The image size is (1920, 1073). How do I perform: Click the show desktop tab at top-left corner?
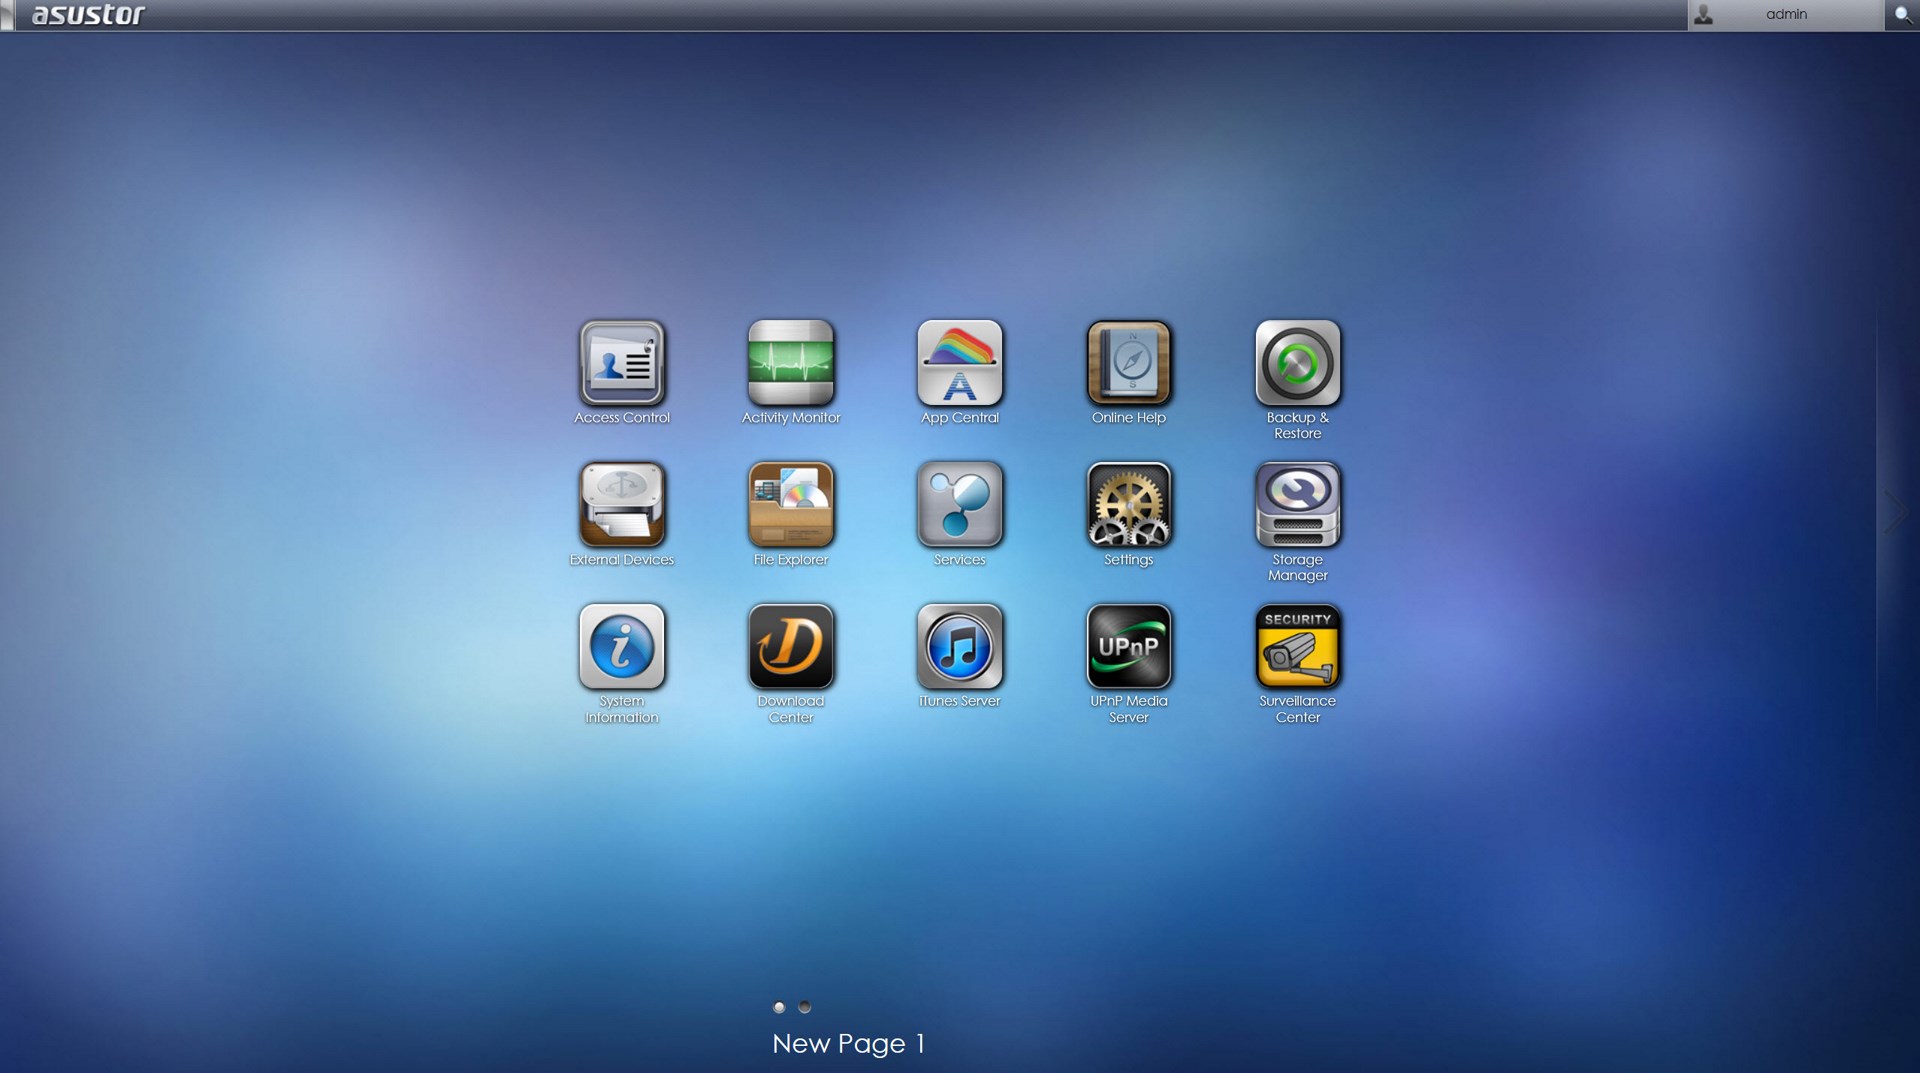(7, 15)
